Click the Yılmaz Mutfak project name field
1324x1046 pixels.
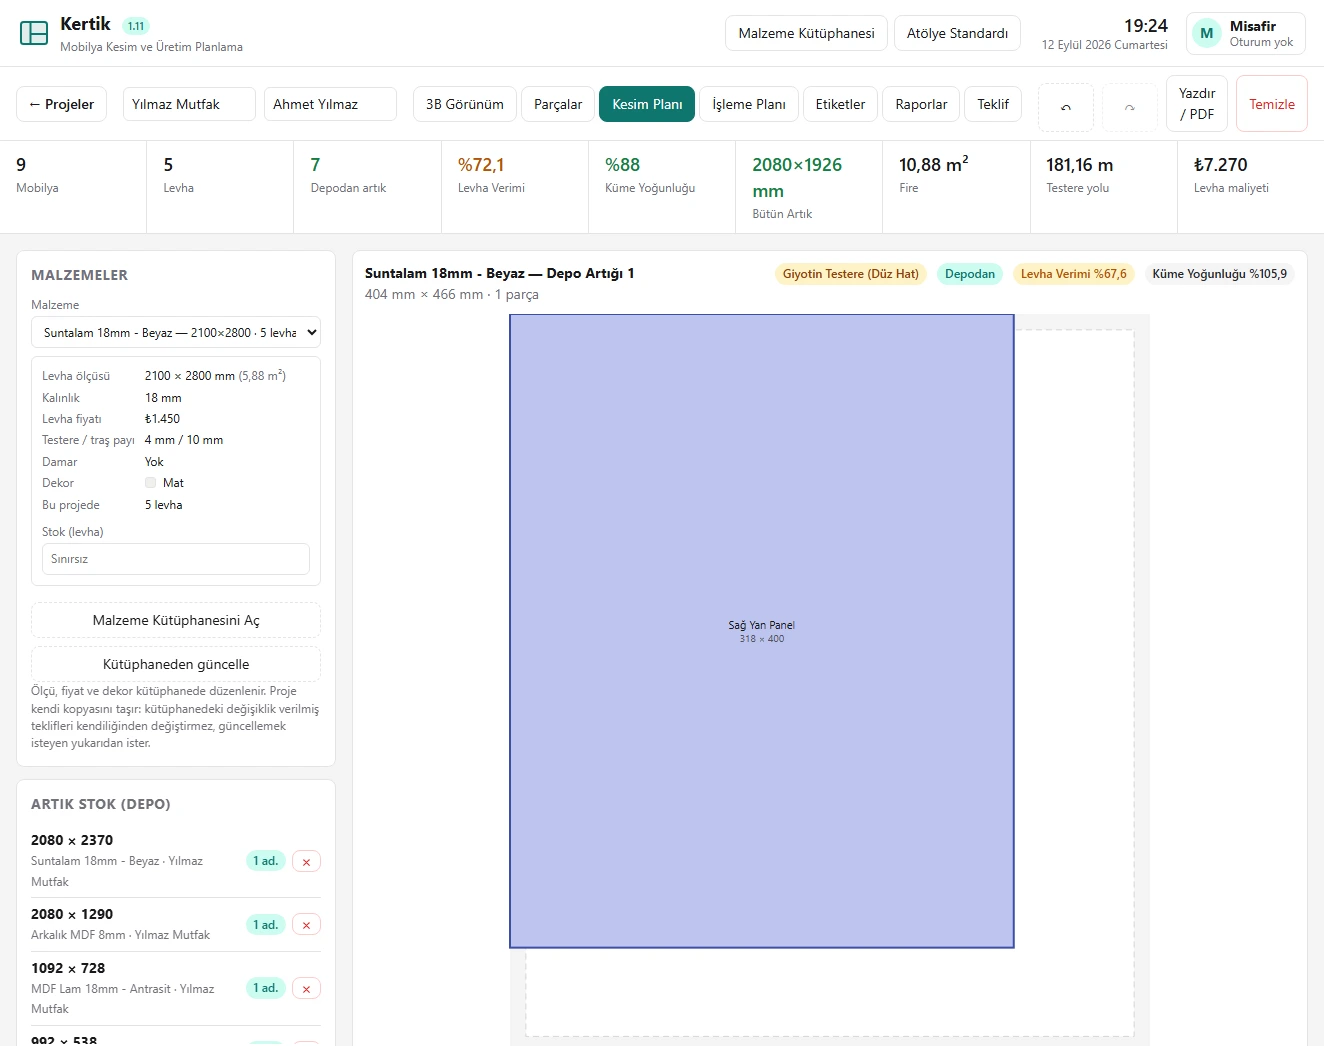coord(189,104)
